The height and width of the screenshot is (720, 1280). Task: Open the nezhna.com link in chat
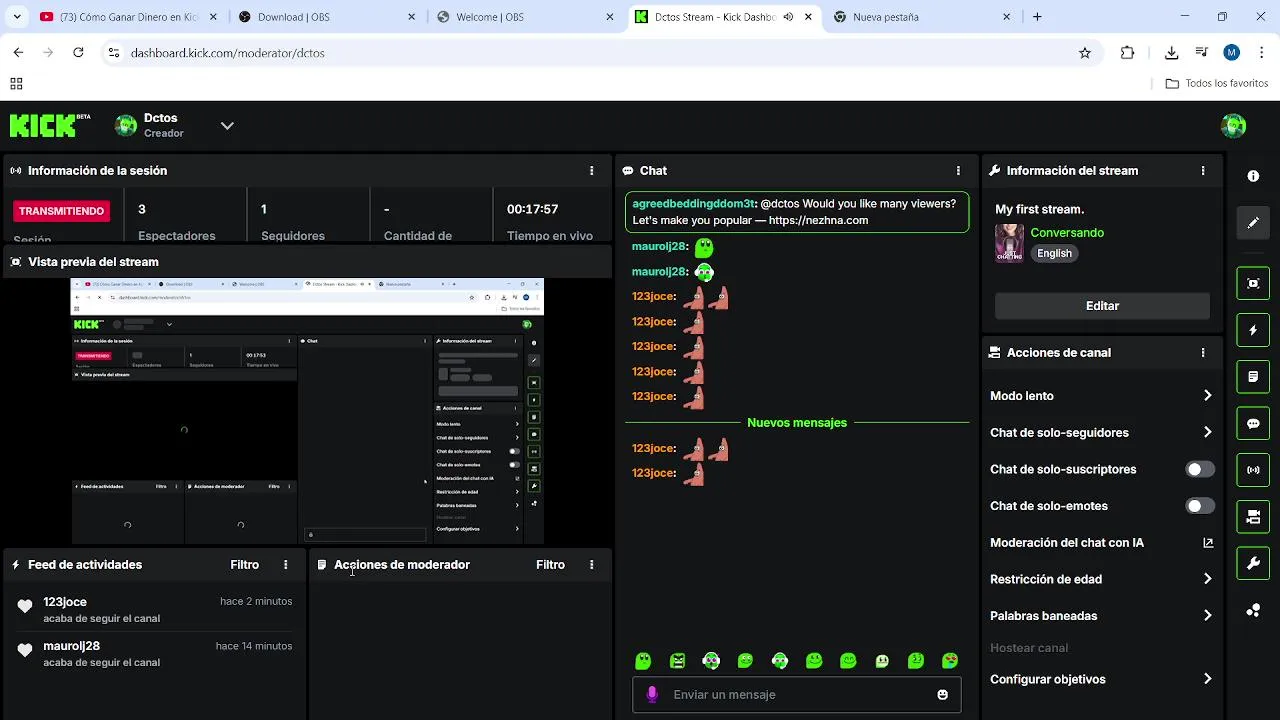point(818,220)
